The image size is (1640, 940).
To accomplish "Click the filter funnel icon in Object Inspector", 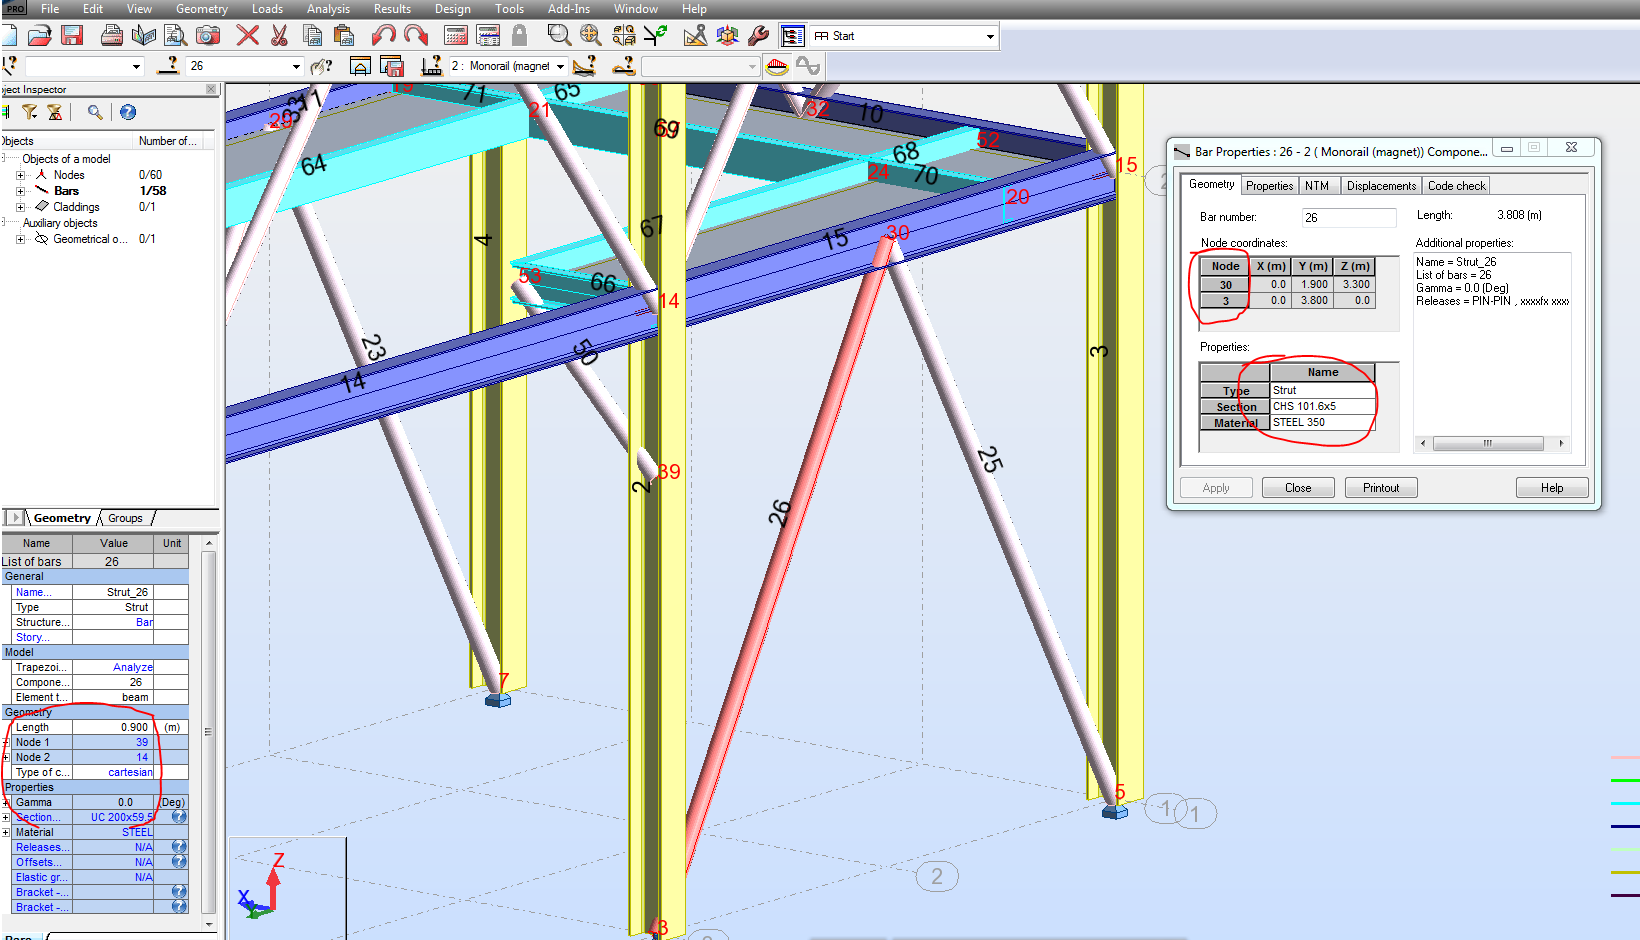I will coord(30,112).
